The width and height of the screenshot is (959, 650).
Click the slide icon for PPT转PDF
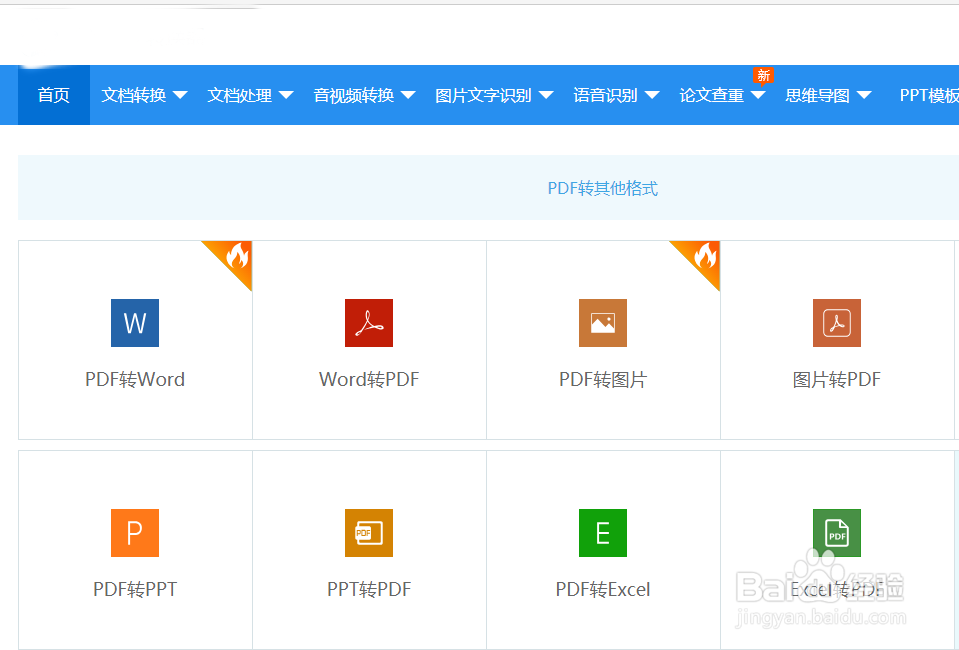coord(369,533)
